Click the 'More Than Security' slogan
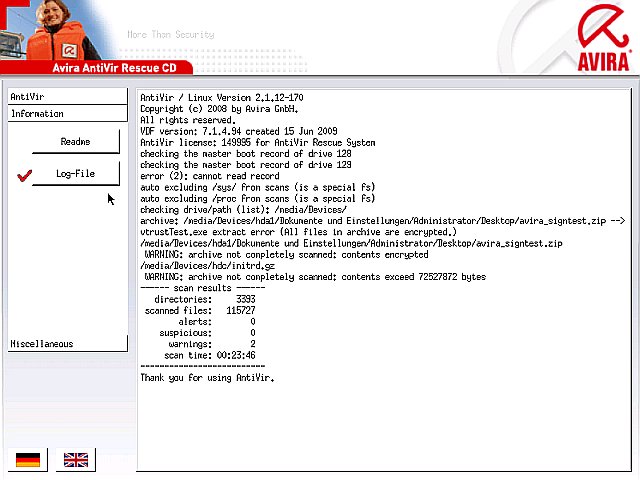This screenshot has height=480, width=640. (171, 35)
